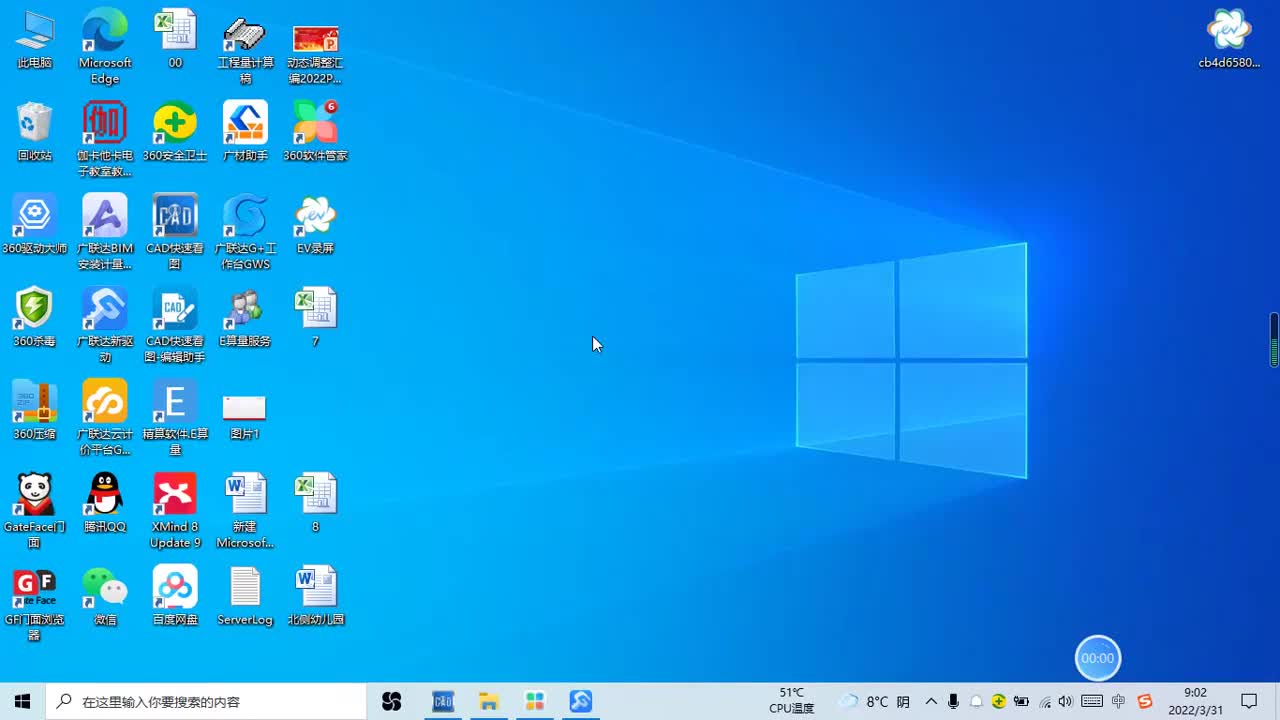1280x720 pixels.
Task: Click the taskbar search box
Action: (x=207, y=701)
